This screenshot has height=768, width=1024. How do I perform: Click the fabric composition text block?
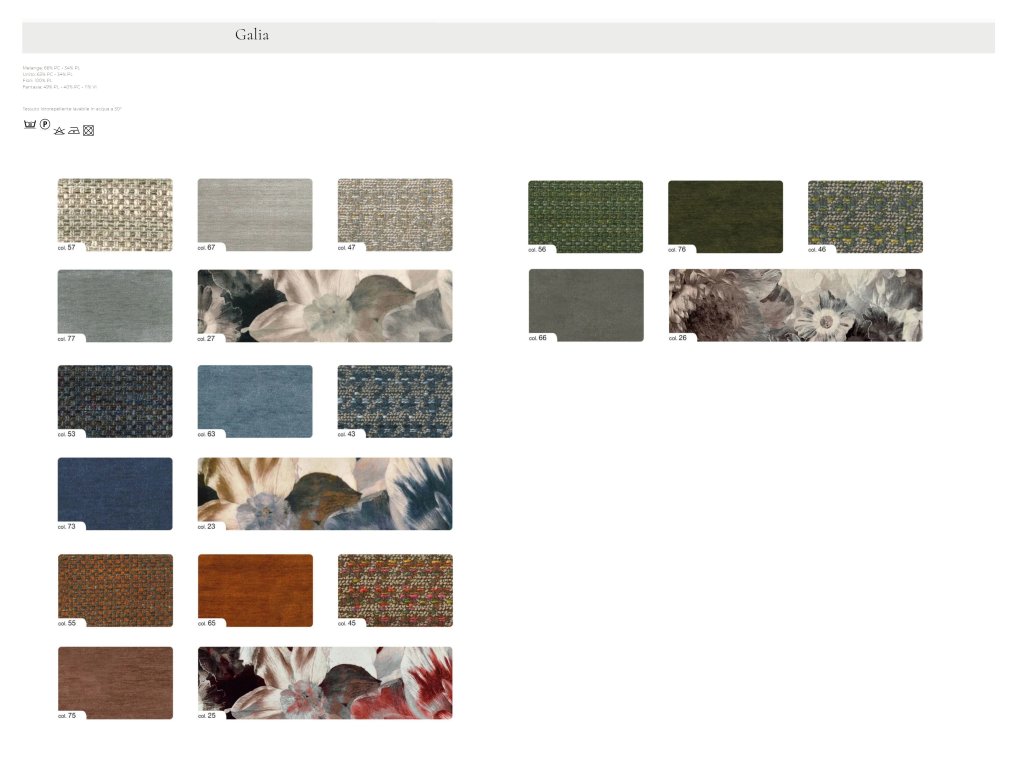tap(60, 77)
